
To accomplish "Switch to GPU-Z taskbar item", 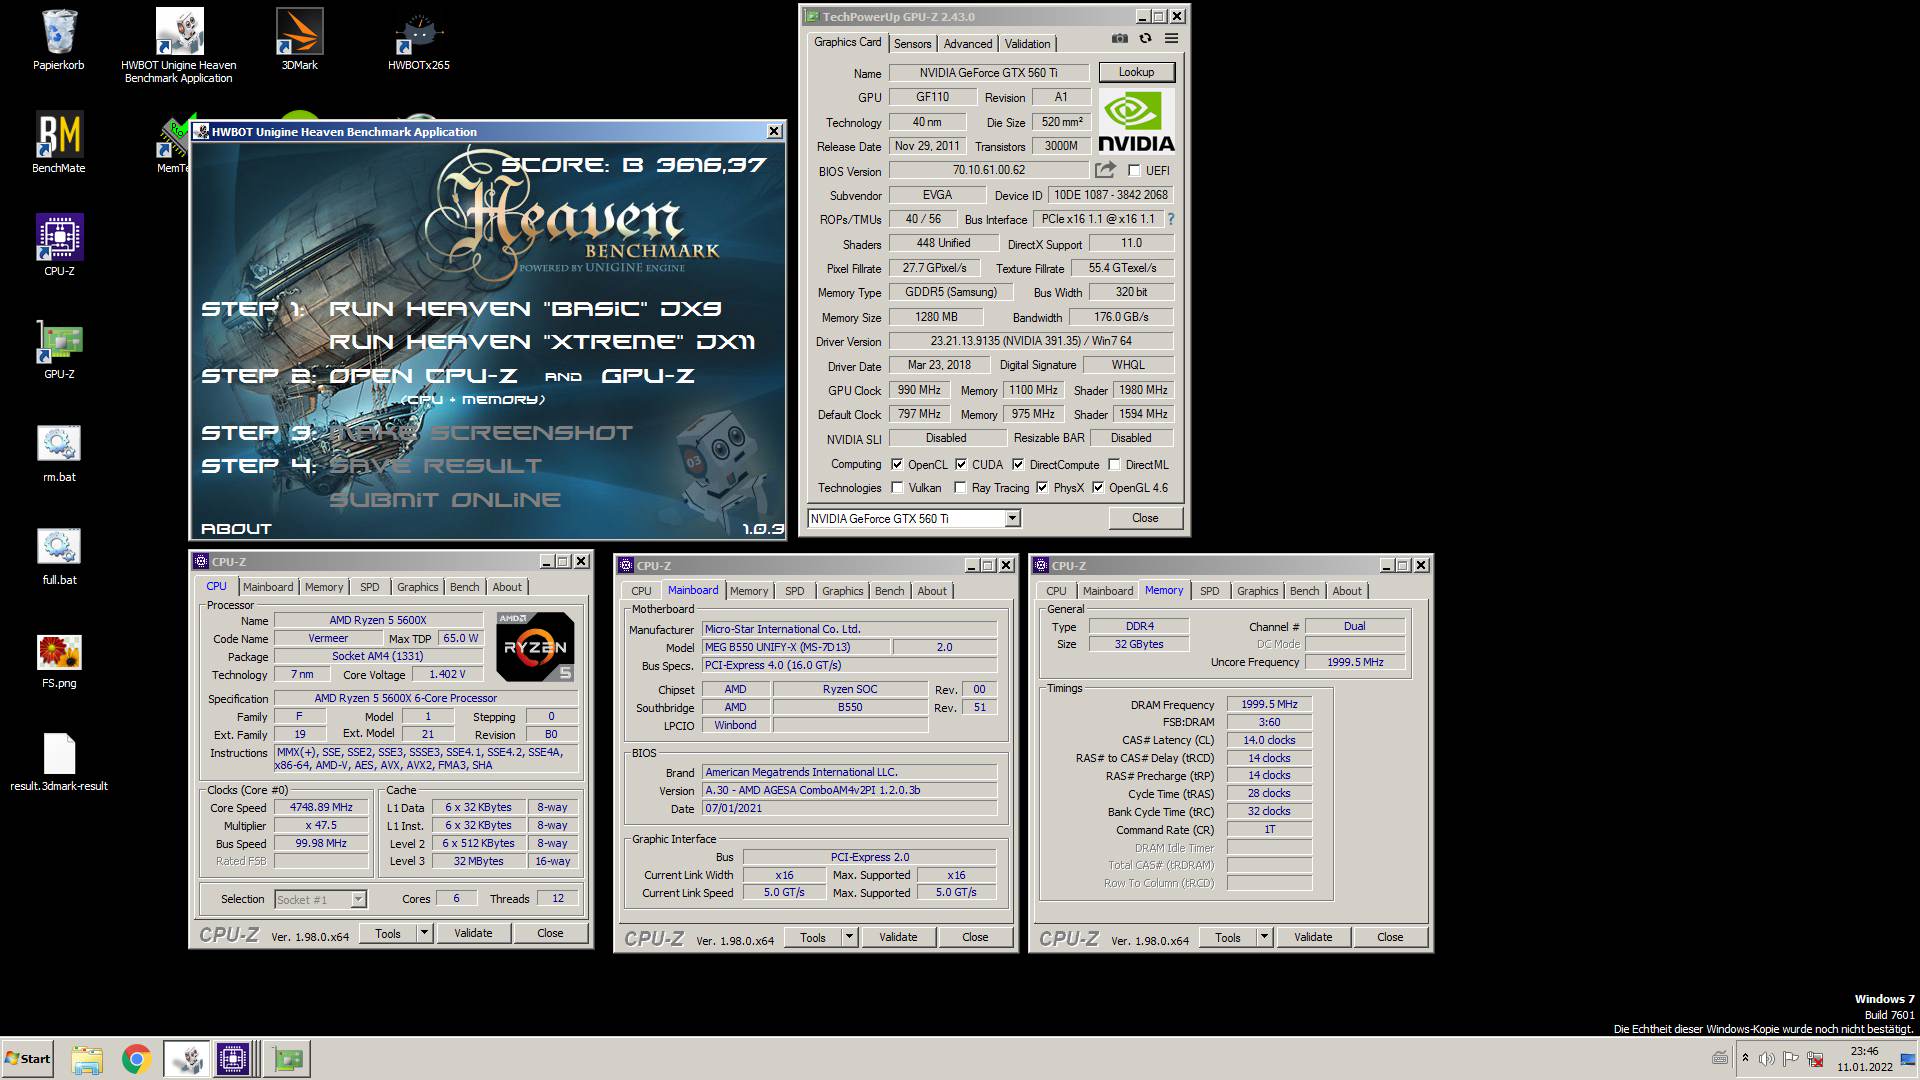I will coord(288,1059).
